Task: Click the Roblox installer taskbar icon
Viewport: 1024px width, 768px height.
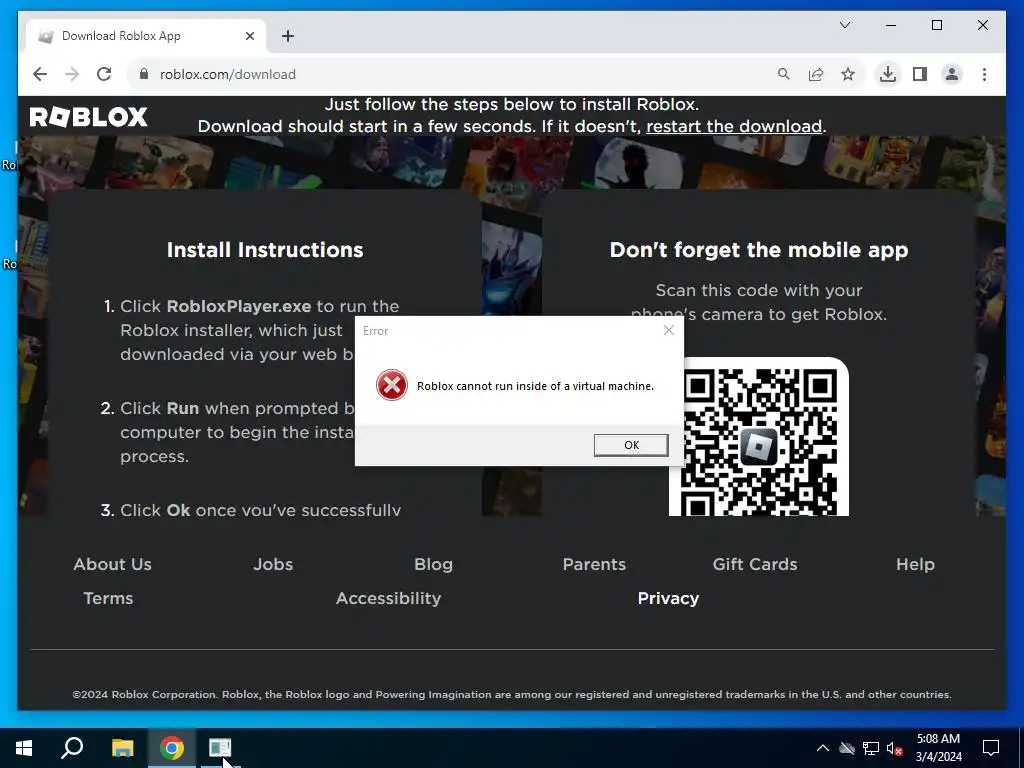Action: [x=220, y=748]
